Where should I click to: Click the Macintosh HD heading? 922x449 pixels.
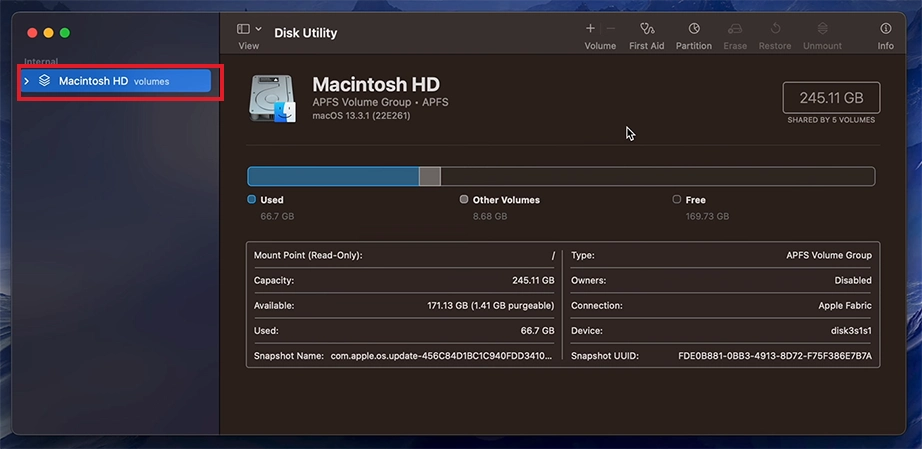tap(376, 85)
